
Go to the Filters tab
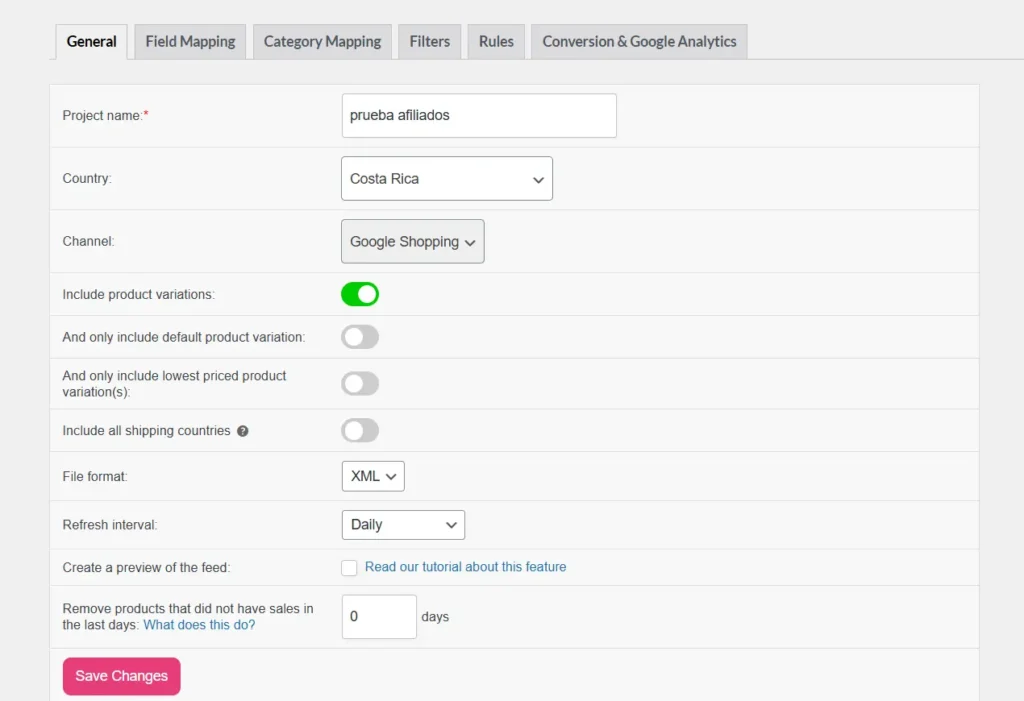click(x=429, y=42)
